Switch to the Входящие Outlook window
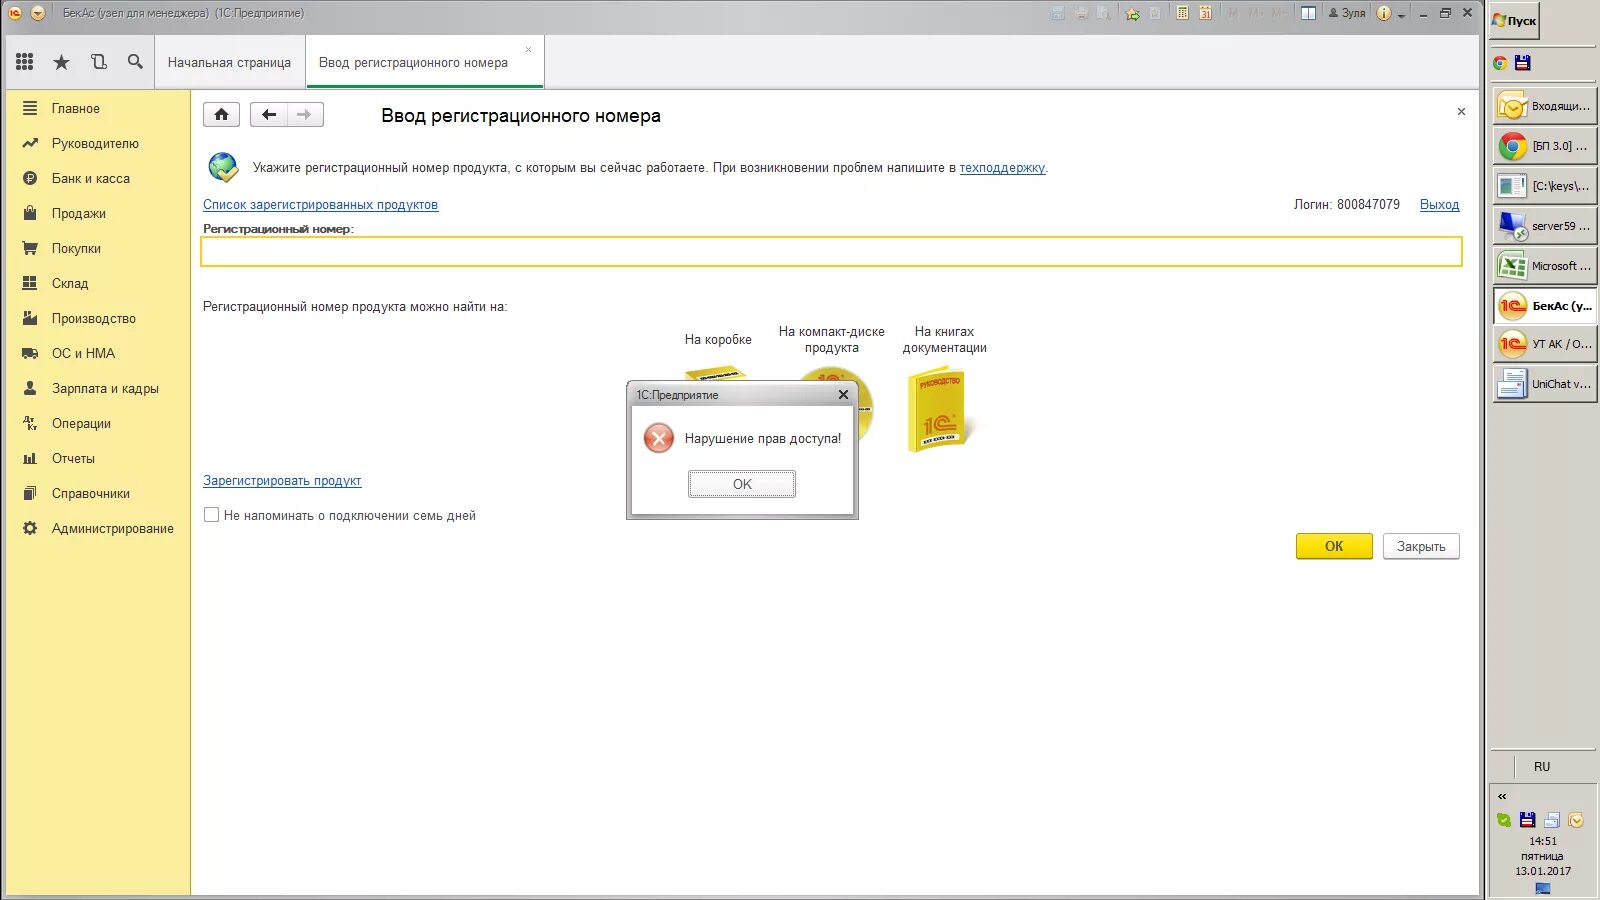The height and width of the screenshot is (900, 1600). point(1544,106)
